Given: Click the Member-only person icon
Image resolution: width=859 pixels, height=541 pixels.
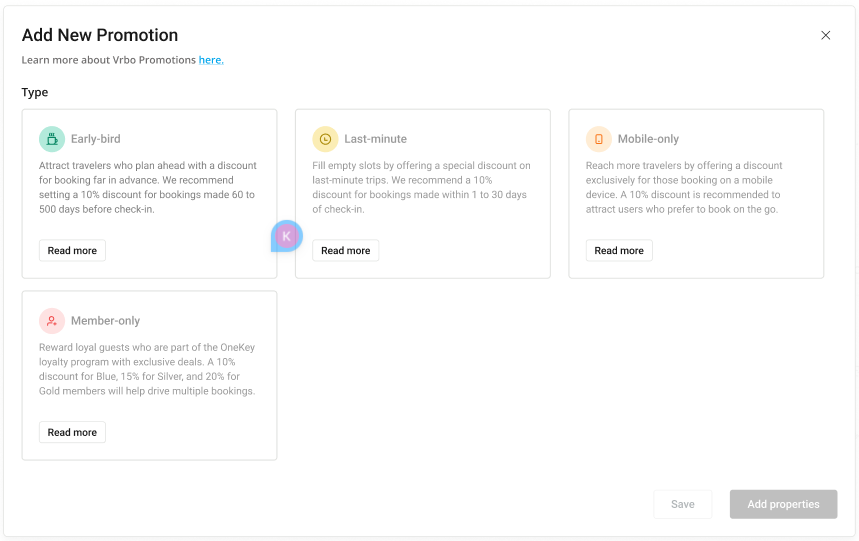Looking at the screenshot, I should pyautogui.click(x=52, y=321).
